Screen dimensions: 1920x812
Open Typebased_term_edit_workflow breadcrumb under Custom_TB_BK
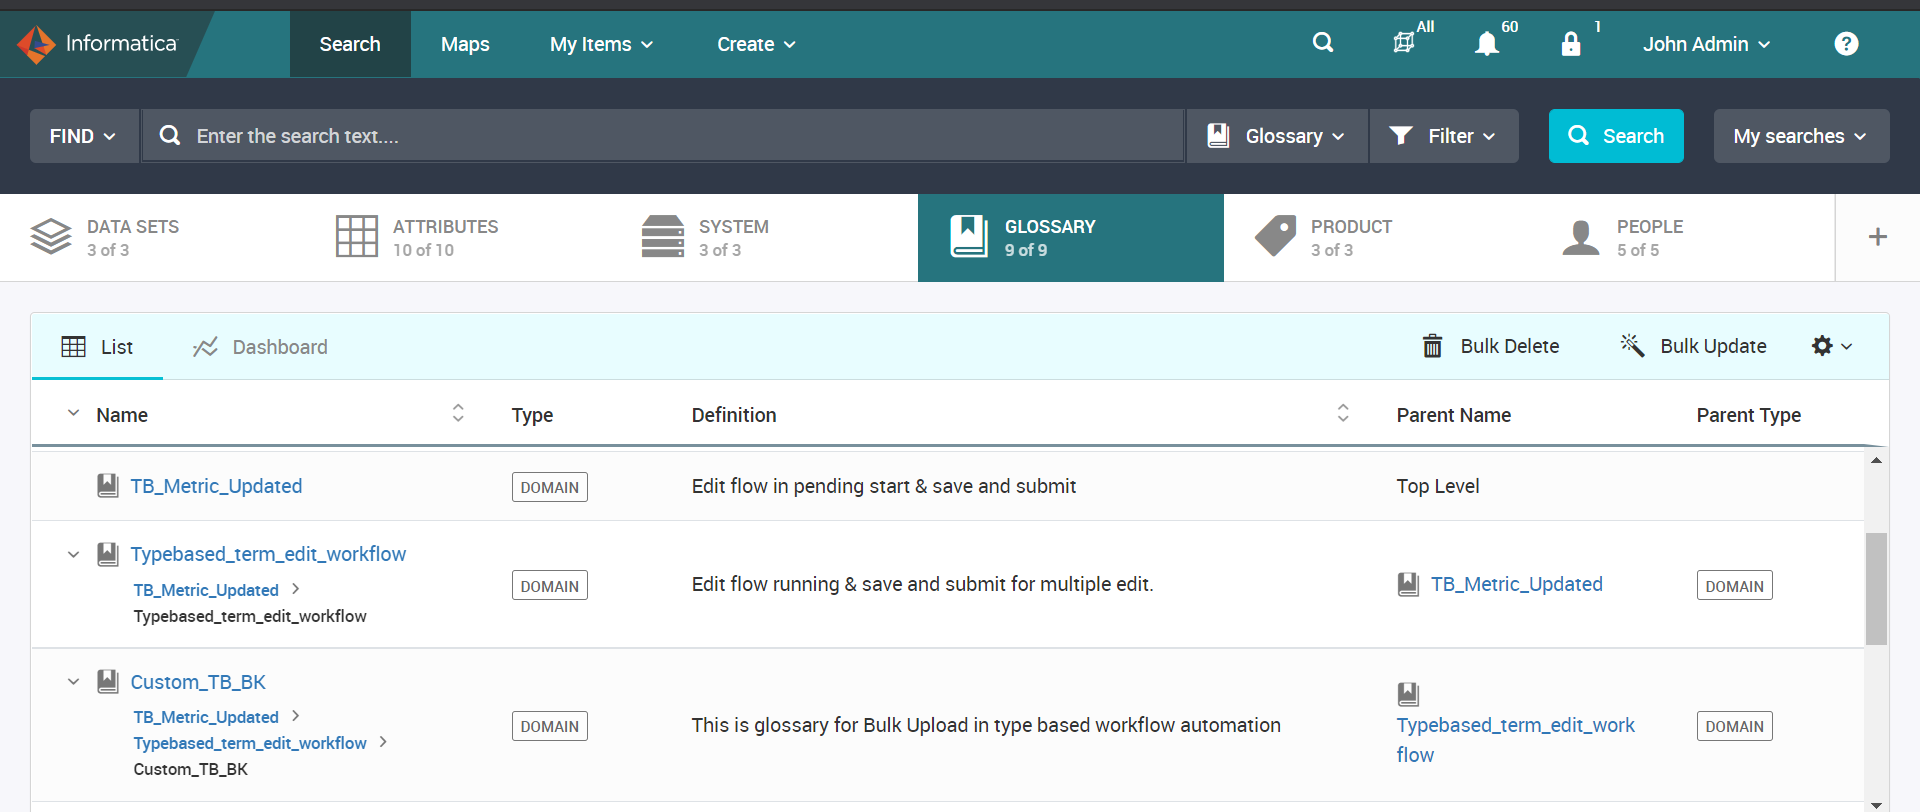click(x=250, y=743)
